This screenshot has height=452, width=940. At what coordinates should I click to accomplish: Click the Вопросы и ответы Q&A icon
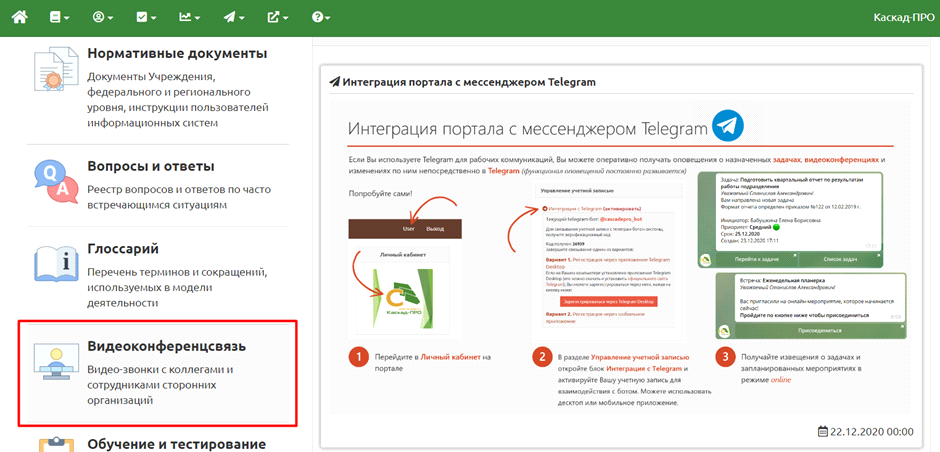tap(56, 182)
